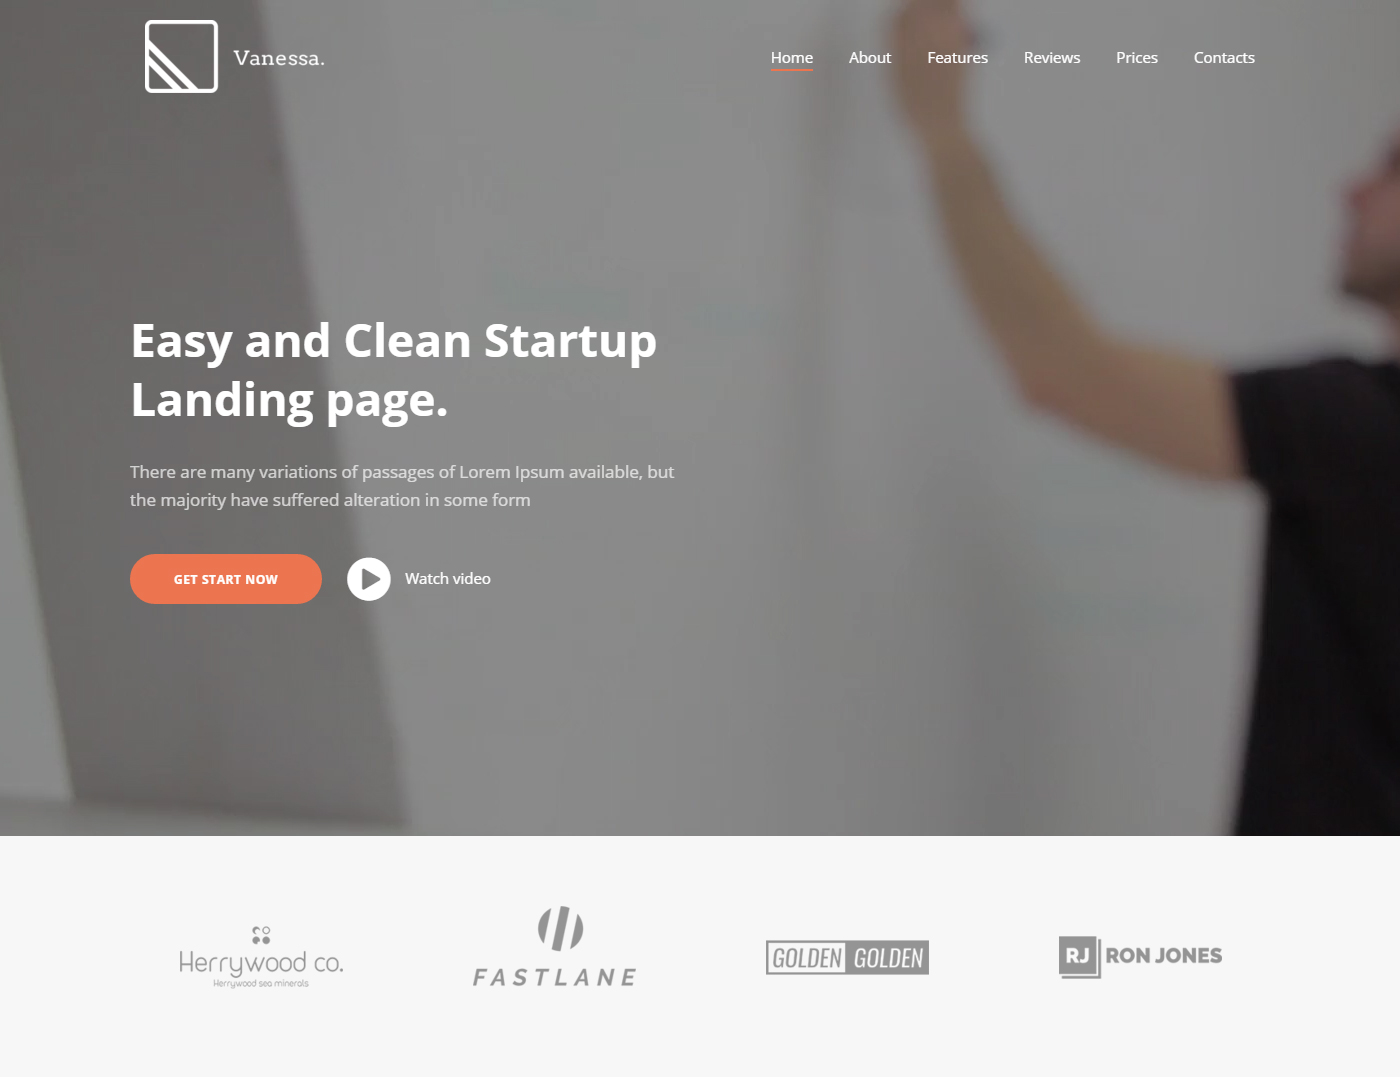Click the Golden Golden partner logo
Viewport: 1400px width, 1077px height.
coord(847,958)
